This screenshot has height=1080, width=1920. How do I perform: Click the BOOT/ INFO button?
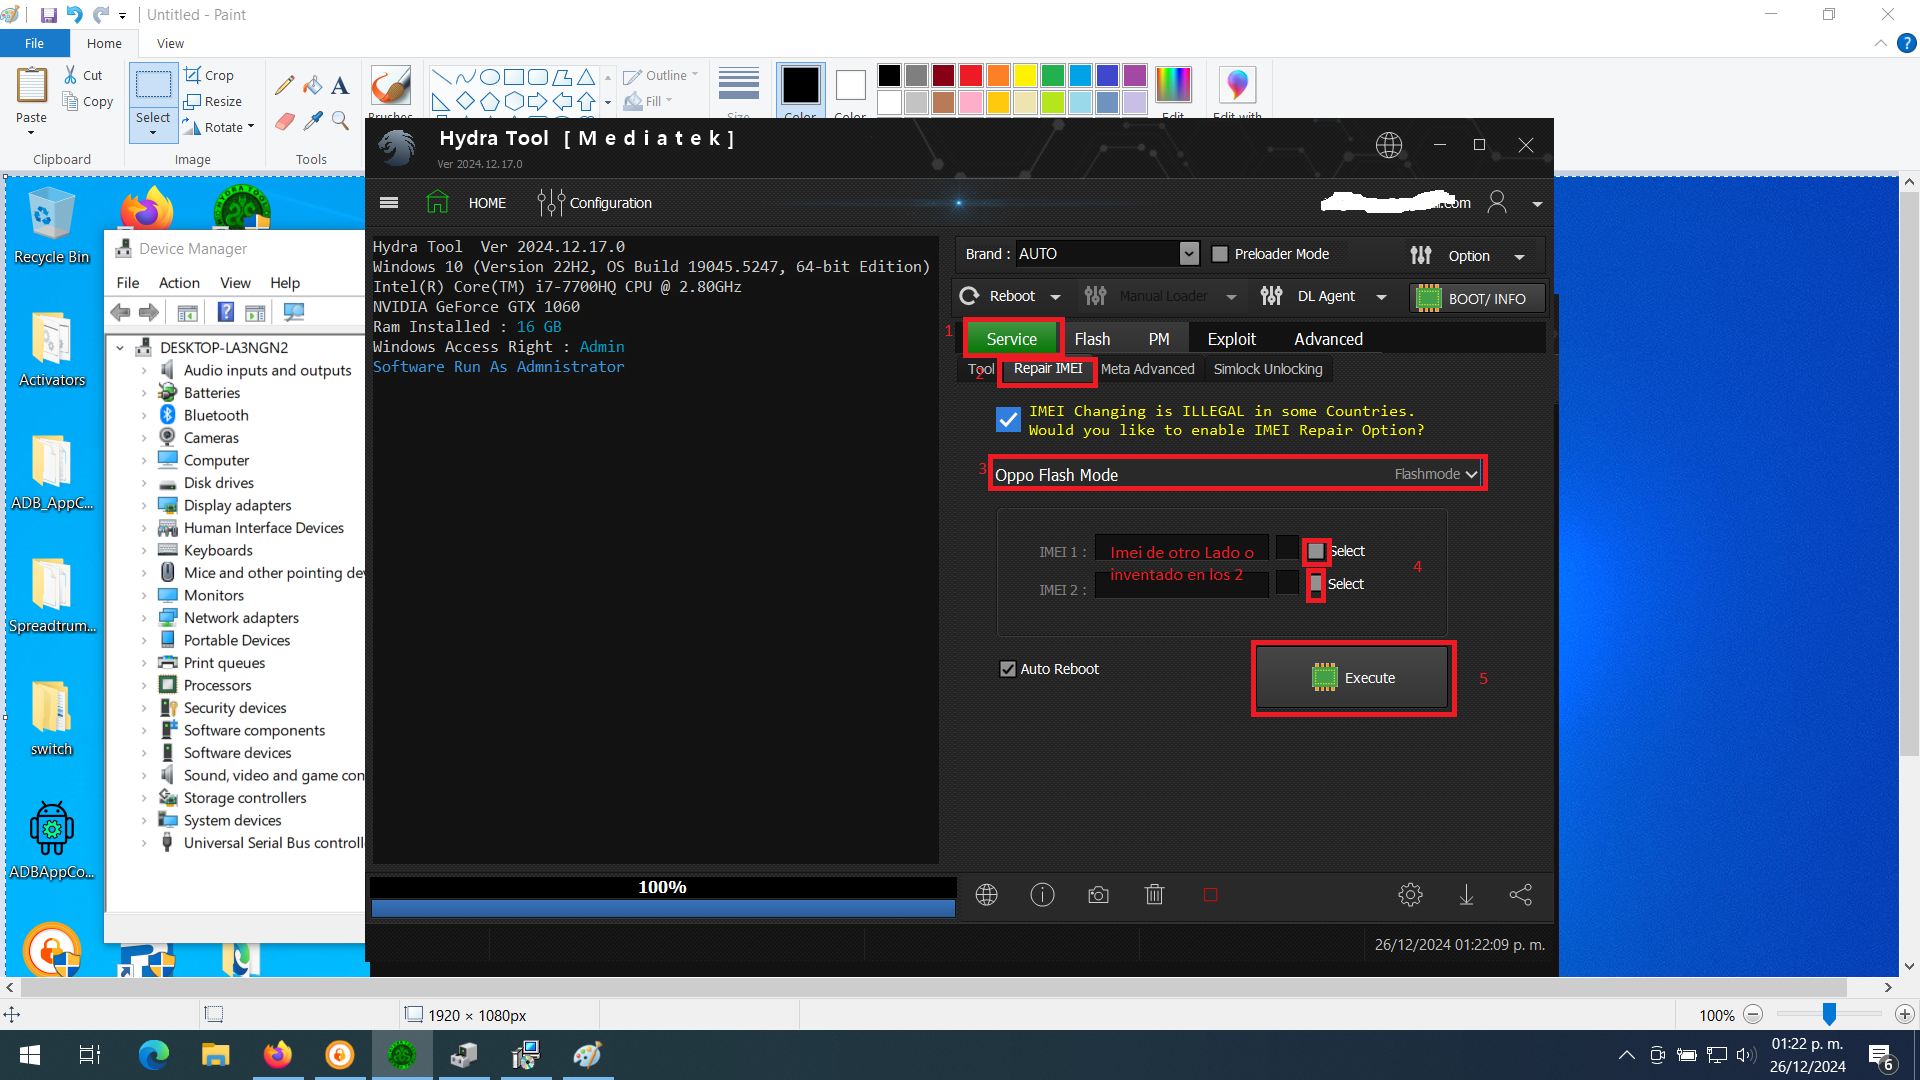click(x=1477, y=298)
